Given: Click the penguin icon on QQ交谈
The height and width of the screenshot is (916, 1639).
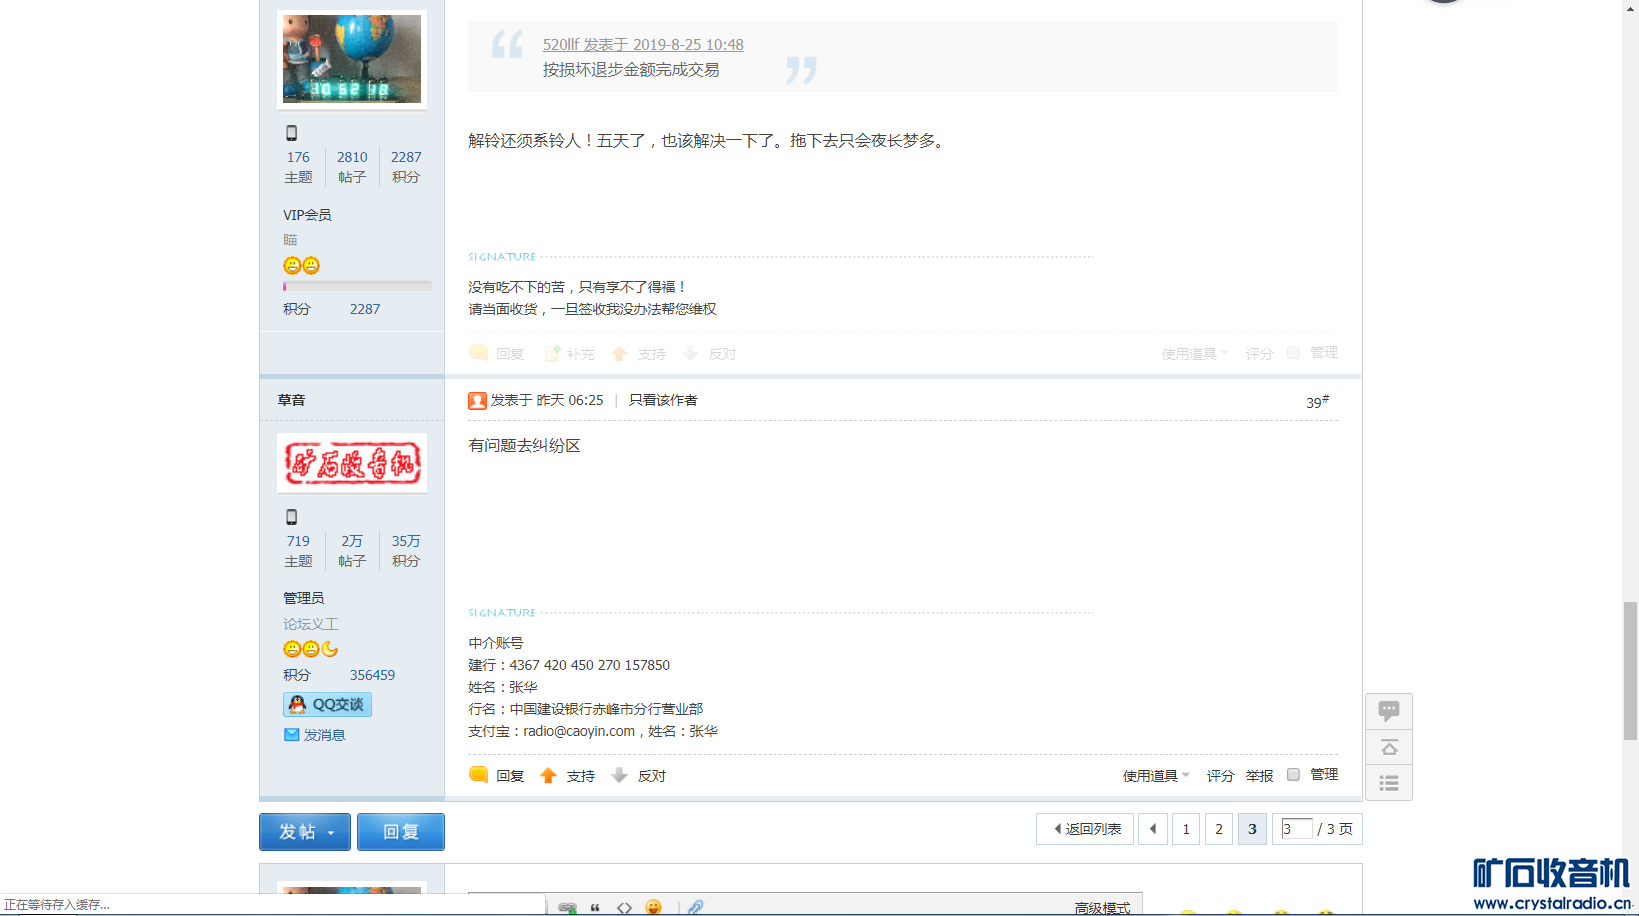Looking at the screenshot, I should click(x=297, y=705).
